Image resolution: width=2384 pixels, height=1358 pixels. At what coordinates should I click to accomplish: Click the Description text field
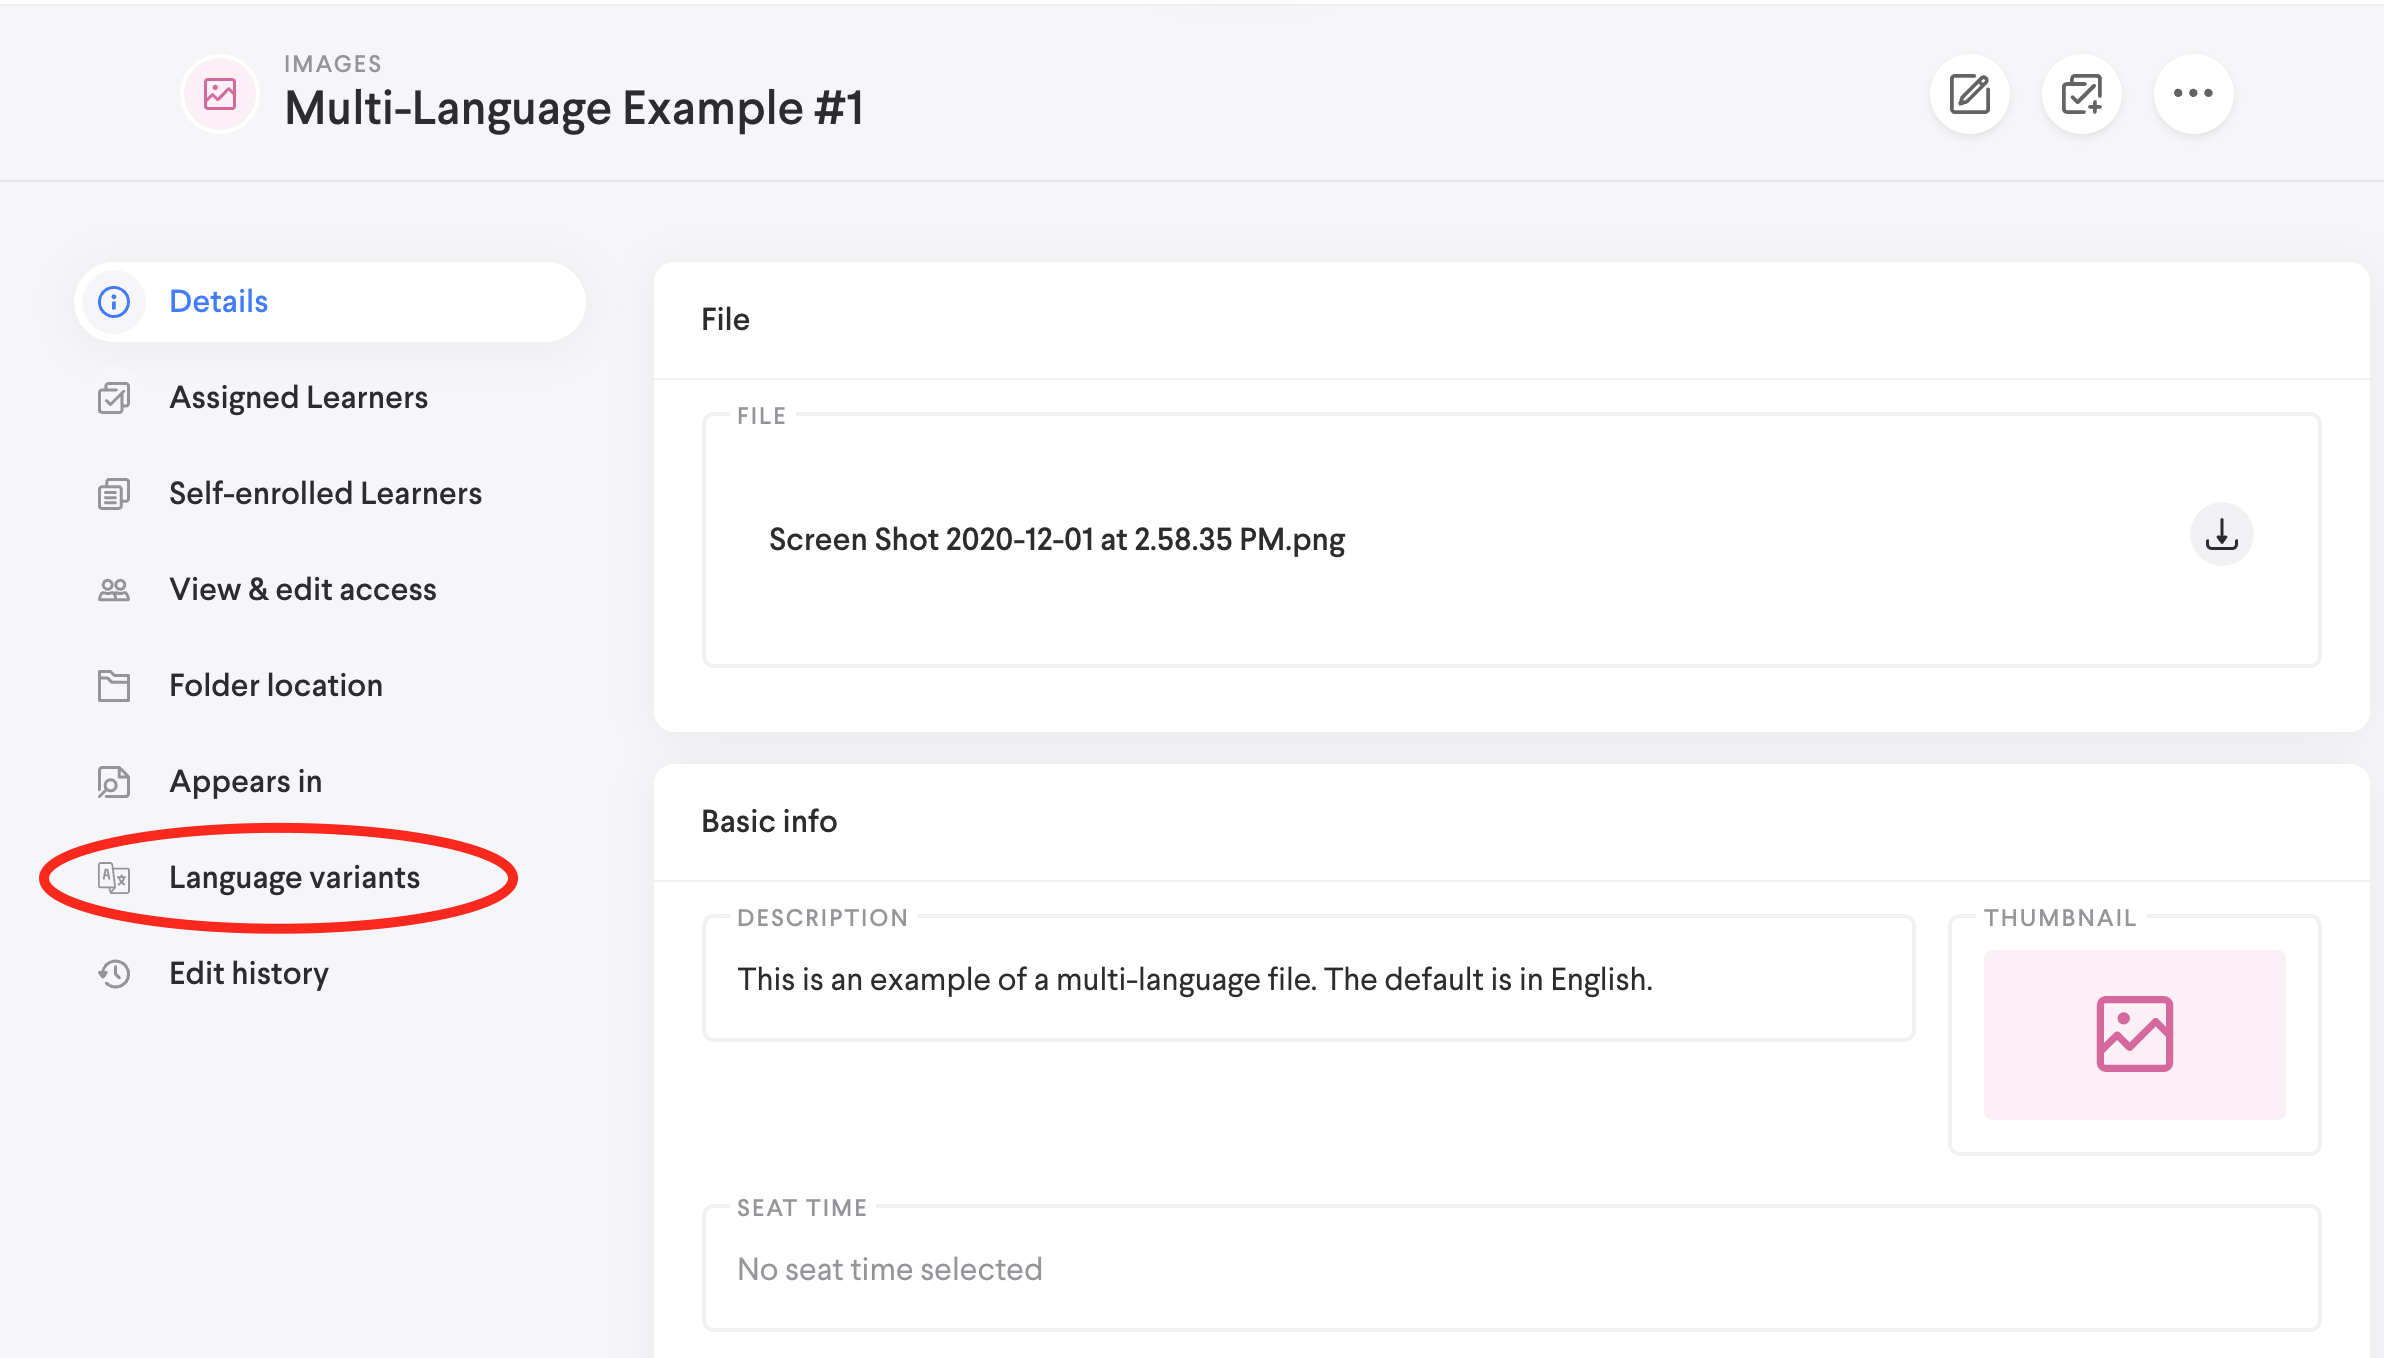pos(1308,980)
